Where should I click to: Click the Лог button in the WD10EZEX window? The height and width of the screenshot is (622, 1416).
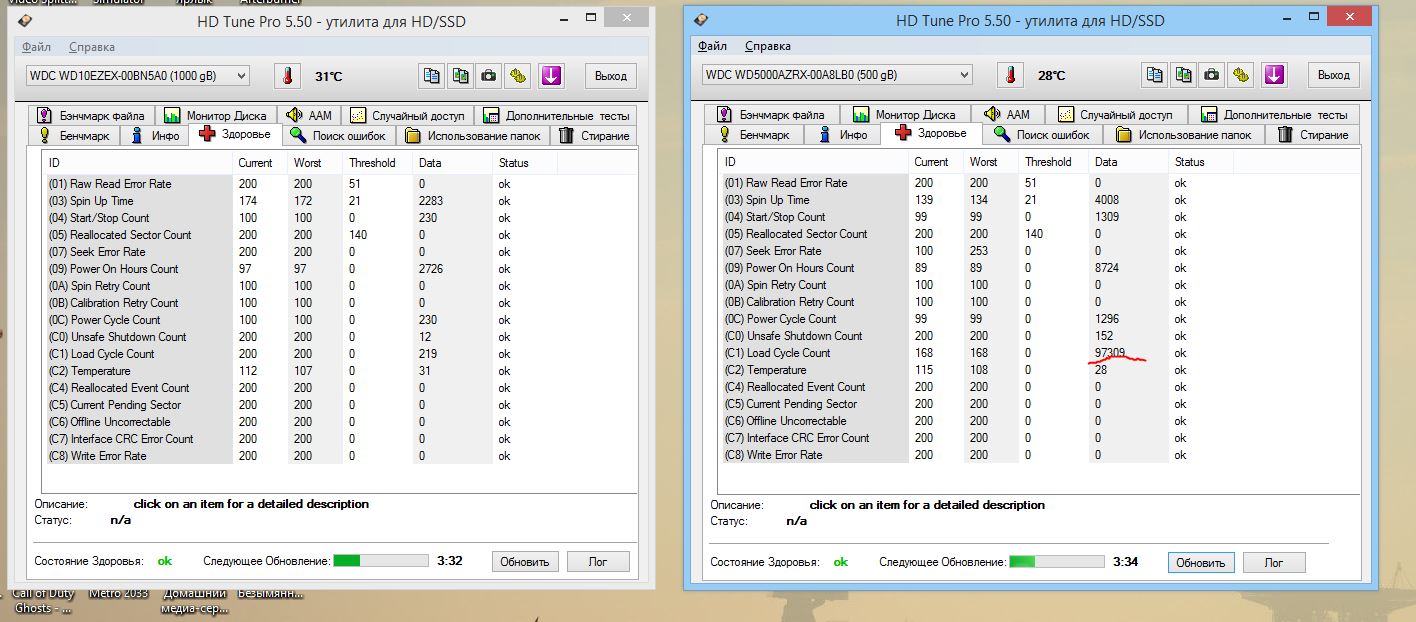click(598, 562)
